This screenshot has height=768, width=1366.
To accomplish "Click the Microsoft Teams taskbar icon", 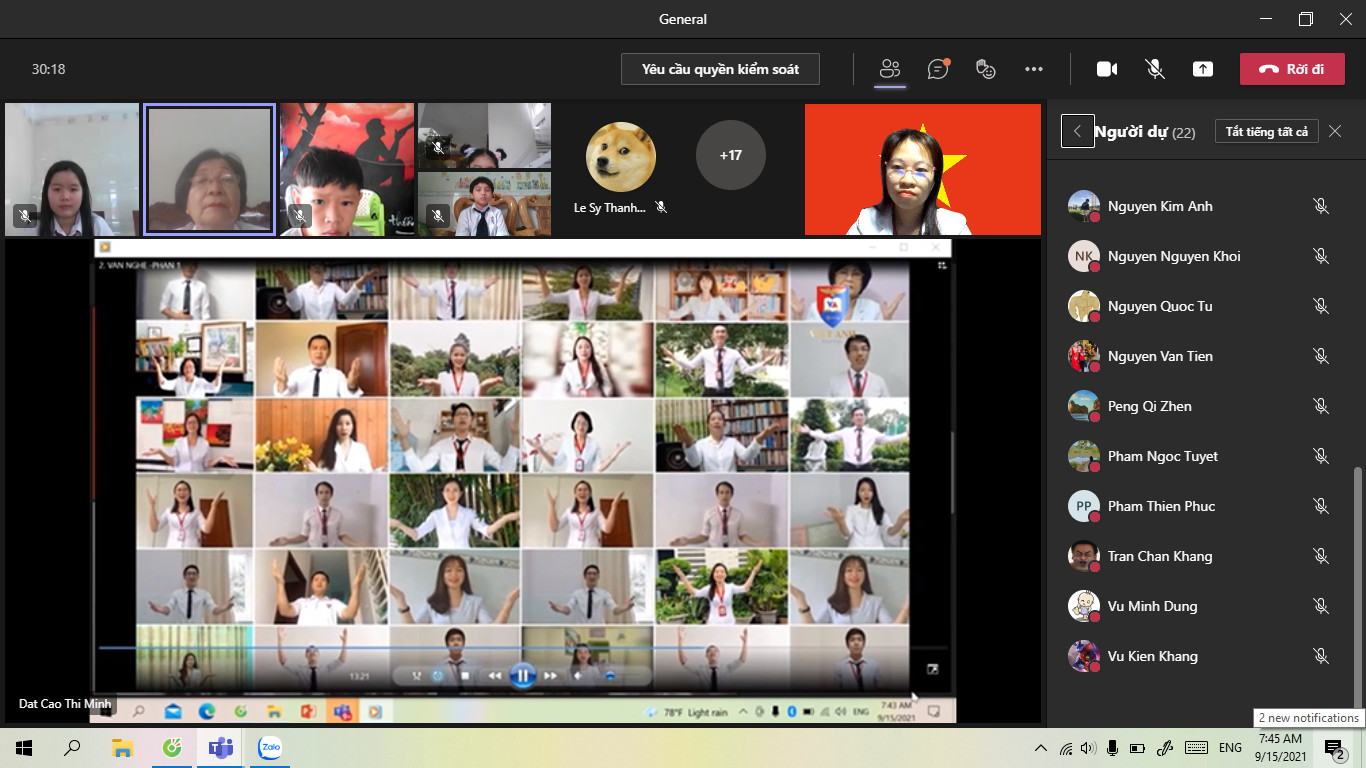I will click(x=220, y=747).
